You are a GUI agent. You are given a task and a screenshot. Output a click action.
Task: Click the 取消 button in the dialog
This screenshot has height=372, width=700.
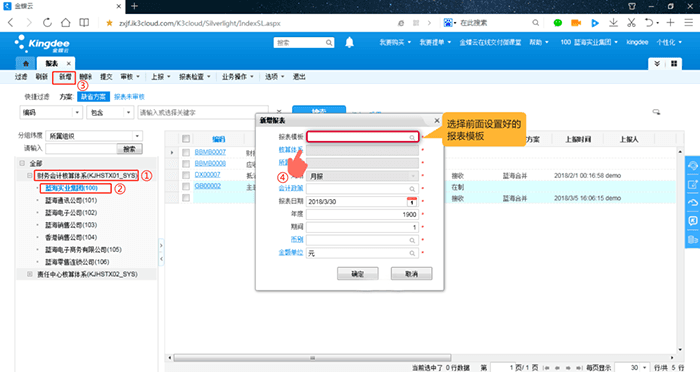coord(411,274)
